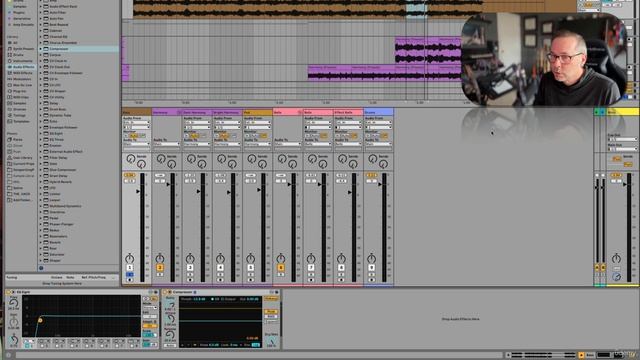Image resolution: width=640 pixels, height=360 pixels.
Task: Select EQ Eight filter band 1 node in display
Action: tap(40, 321)
